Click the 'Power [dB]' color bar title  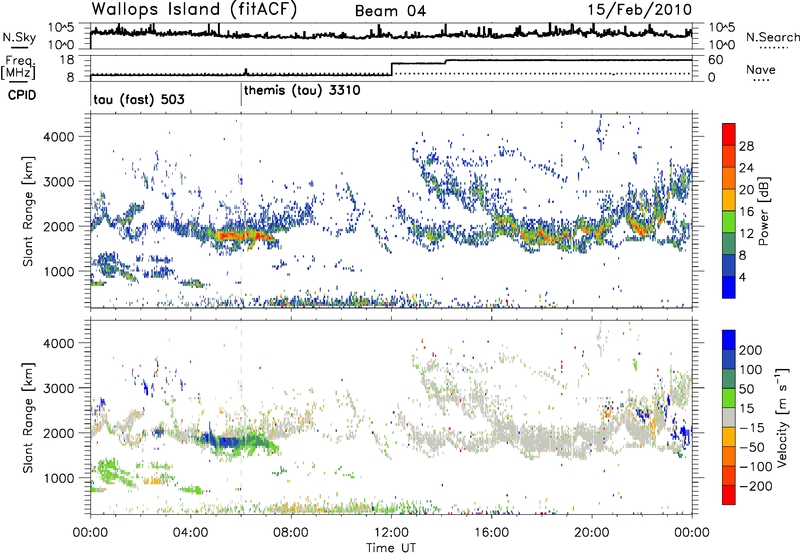pyautogui.click(x=764, y=211)
